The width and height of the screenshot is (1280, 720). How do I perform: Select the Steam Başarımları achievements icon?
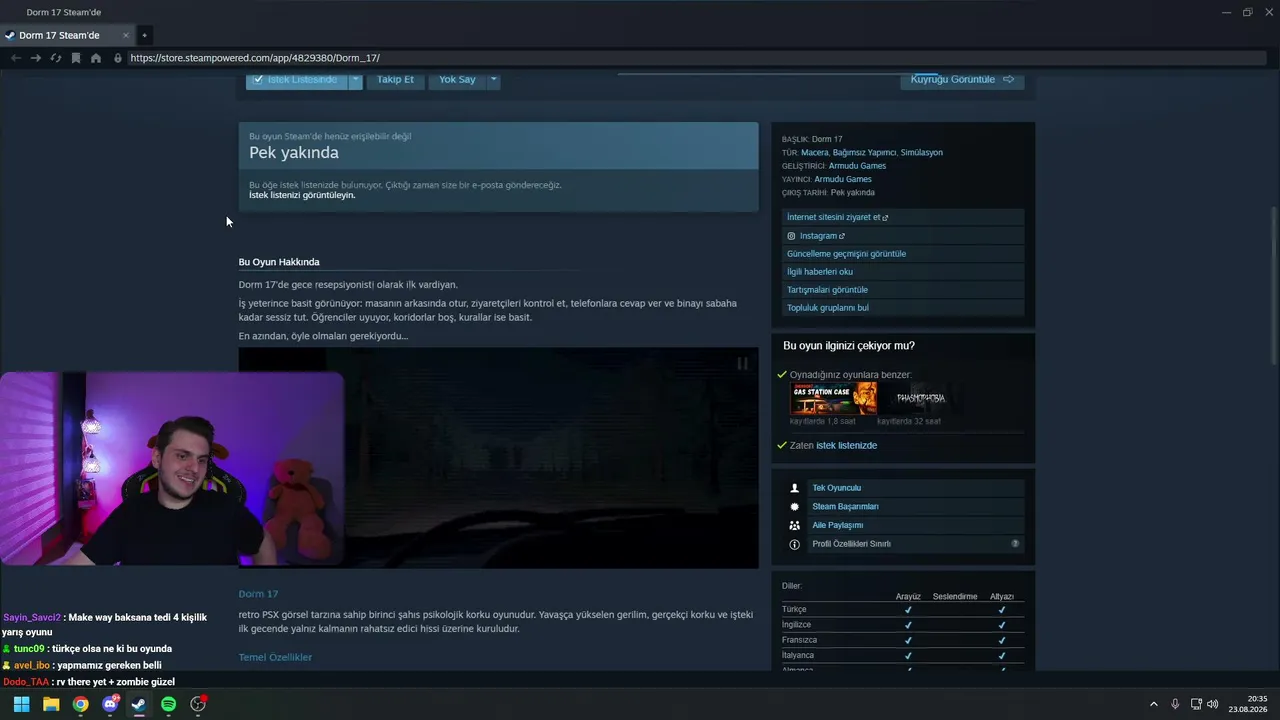pos(795,507)
